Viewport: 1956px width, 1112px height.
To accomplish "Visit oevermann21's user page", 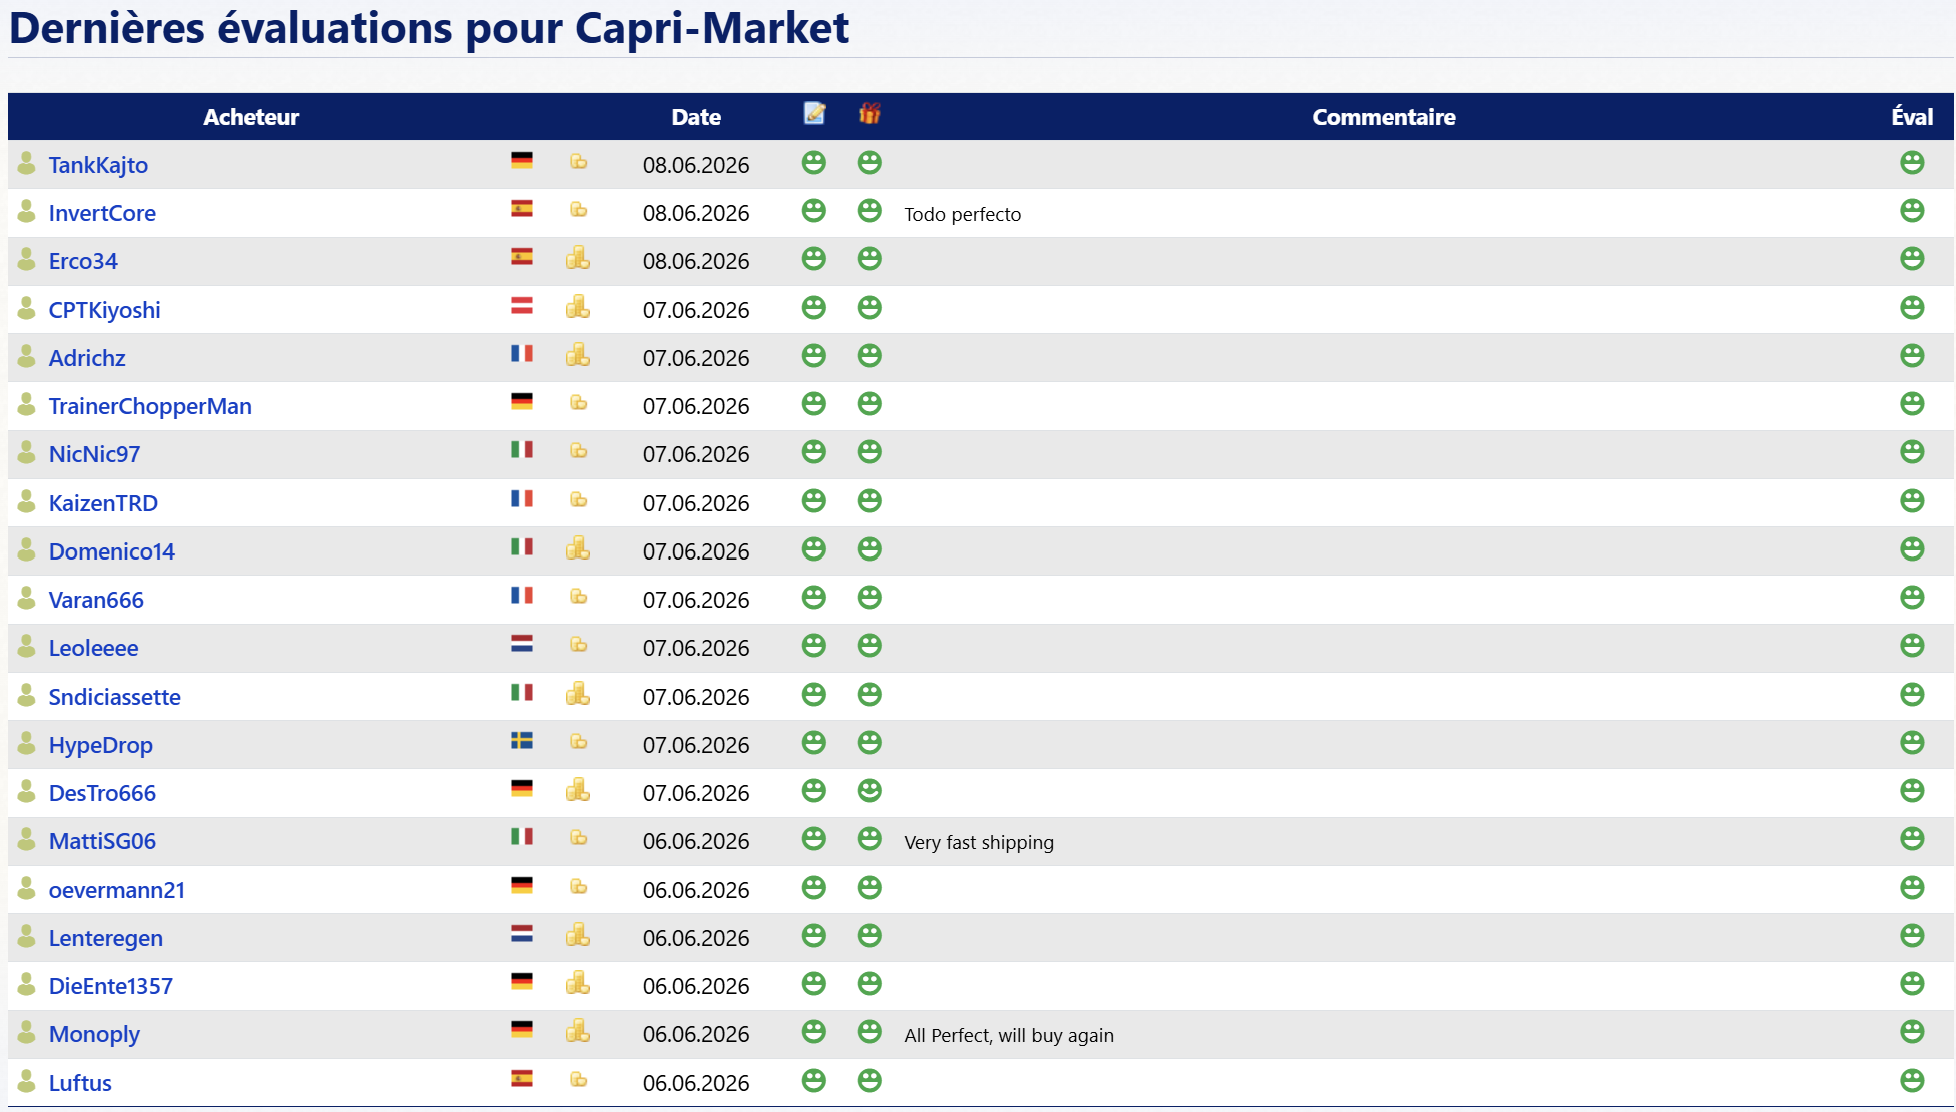I will point(117,890).
